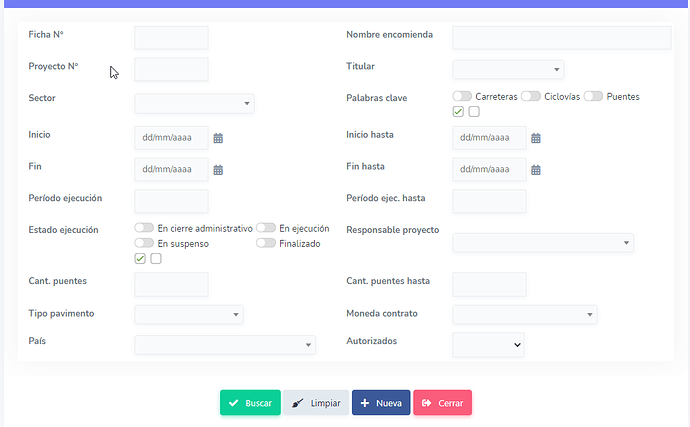This screenshot has height=427, width=690.
Task: Click the empty checkbox under Palabras clave
Action: point(474,111)
